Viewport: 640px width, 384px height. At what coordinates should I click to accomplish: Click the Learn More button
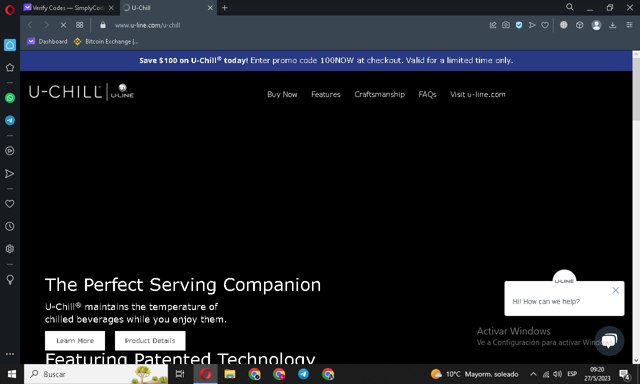[x=75, y=340]
